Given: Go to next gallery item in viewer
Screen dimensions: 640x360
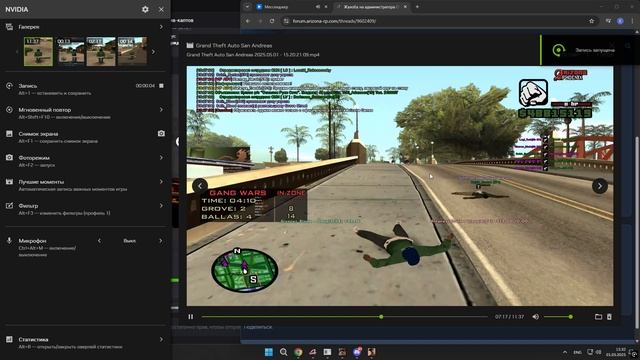Looking at the screenshot, I should (600, 186).
